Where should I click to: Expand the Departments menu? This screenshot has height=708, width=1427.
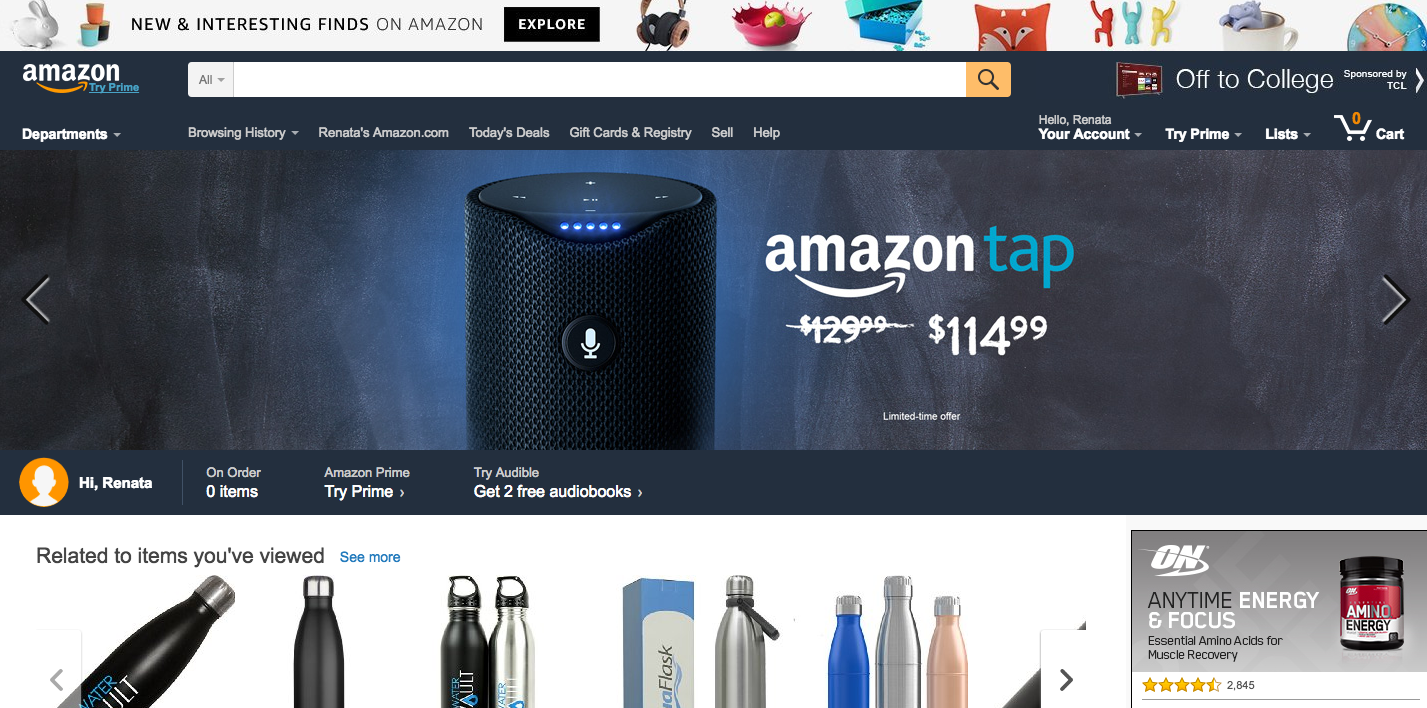click(71, 134)
